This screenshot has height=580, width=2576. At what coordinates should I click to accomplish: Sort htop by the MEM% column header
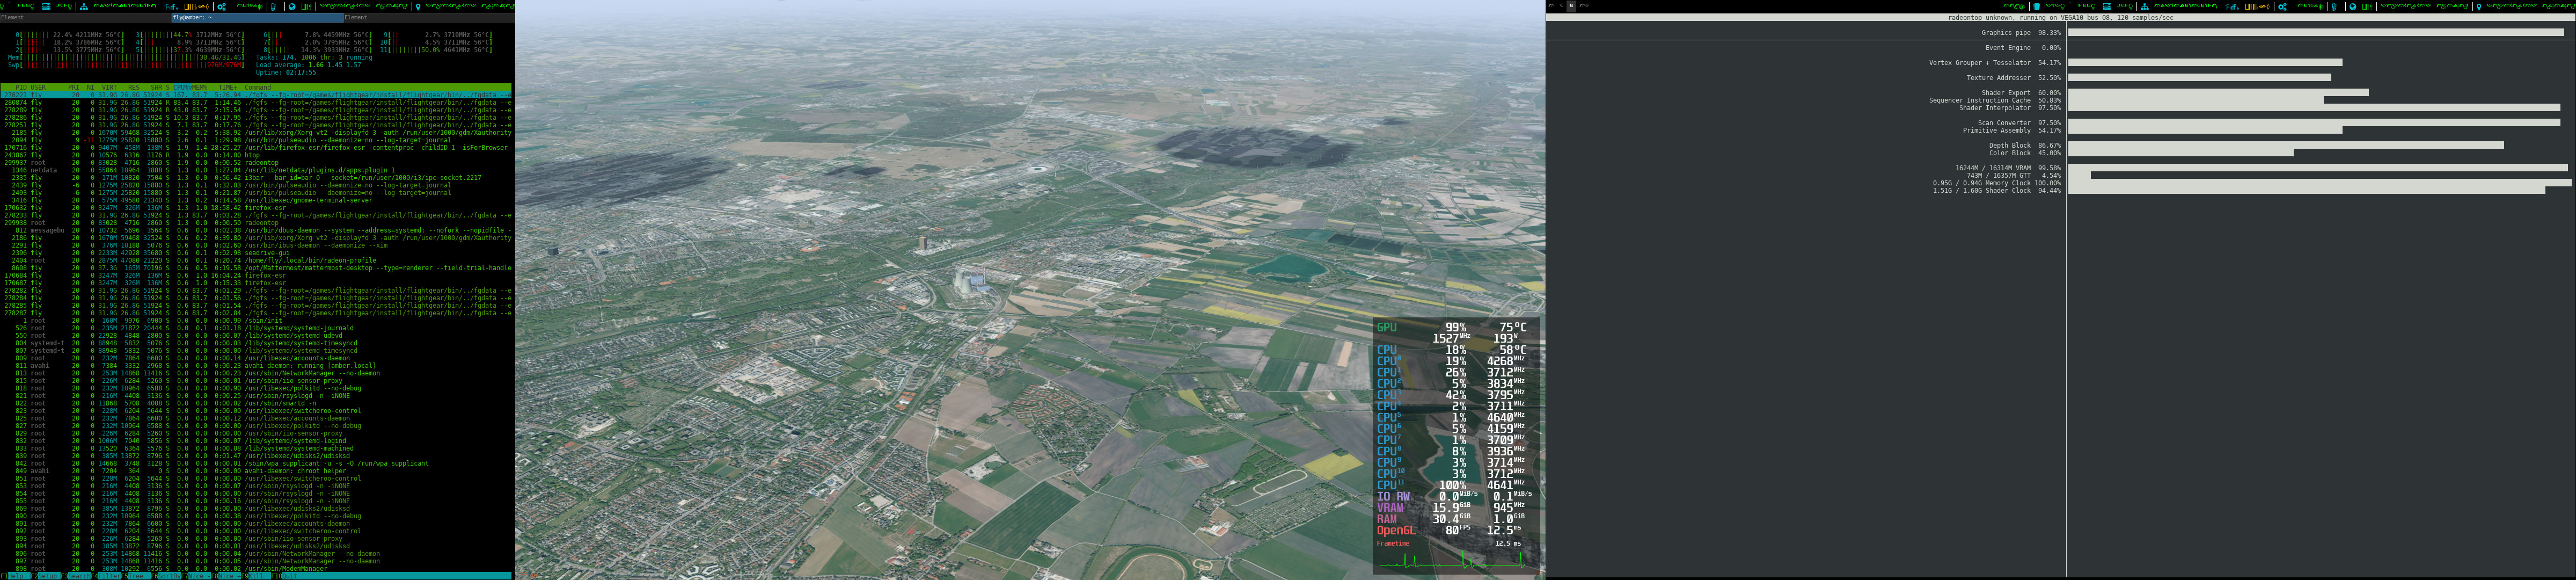[199, 87]
